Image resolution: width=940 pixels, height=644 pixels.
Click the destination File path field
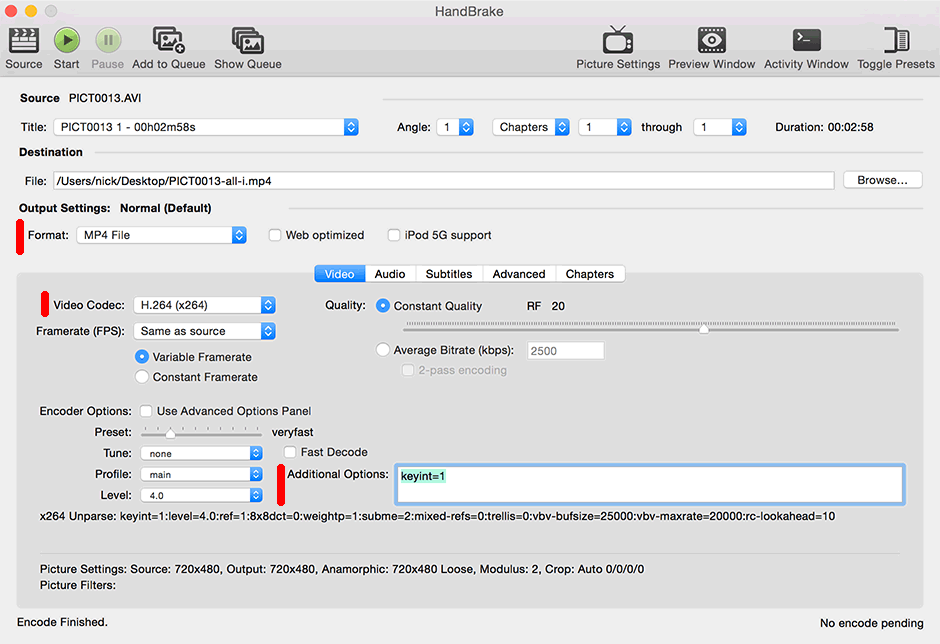(444, 180)
